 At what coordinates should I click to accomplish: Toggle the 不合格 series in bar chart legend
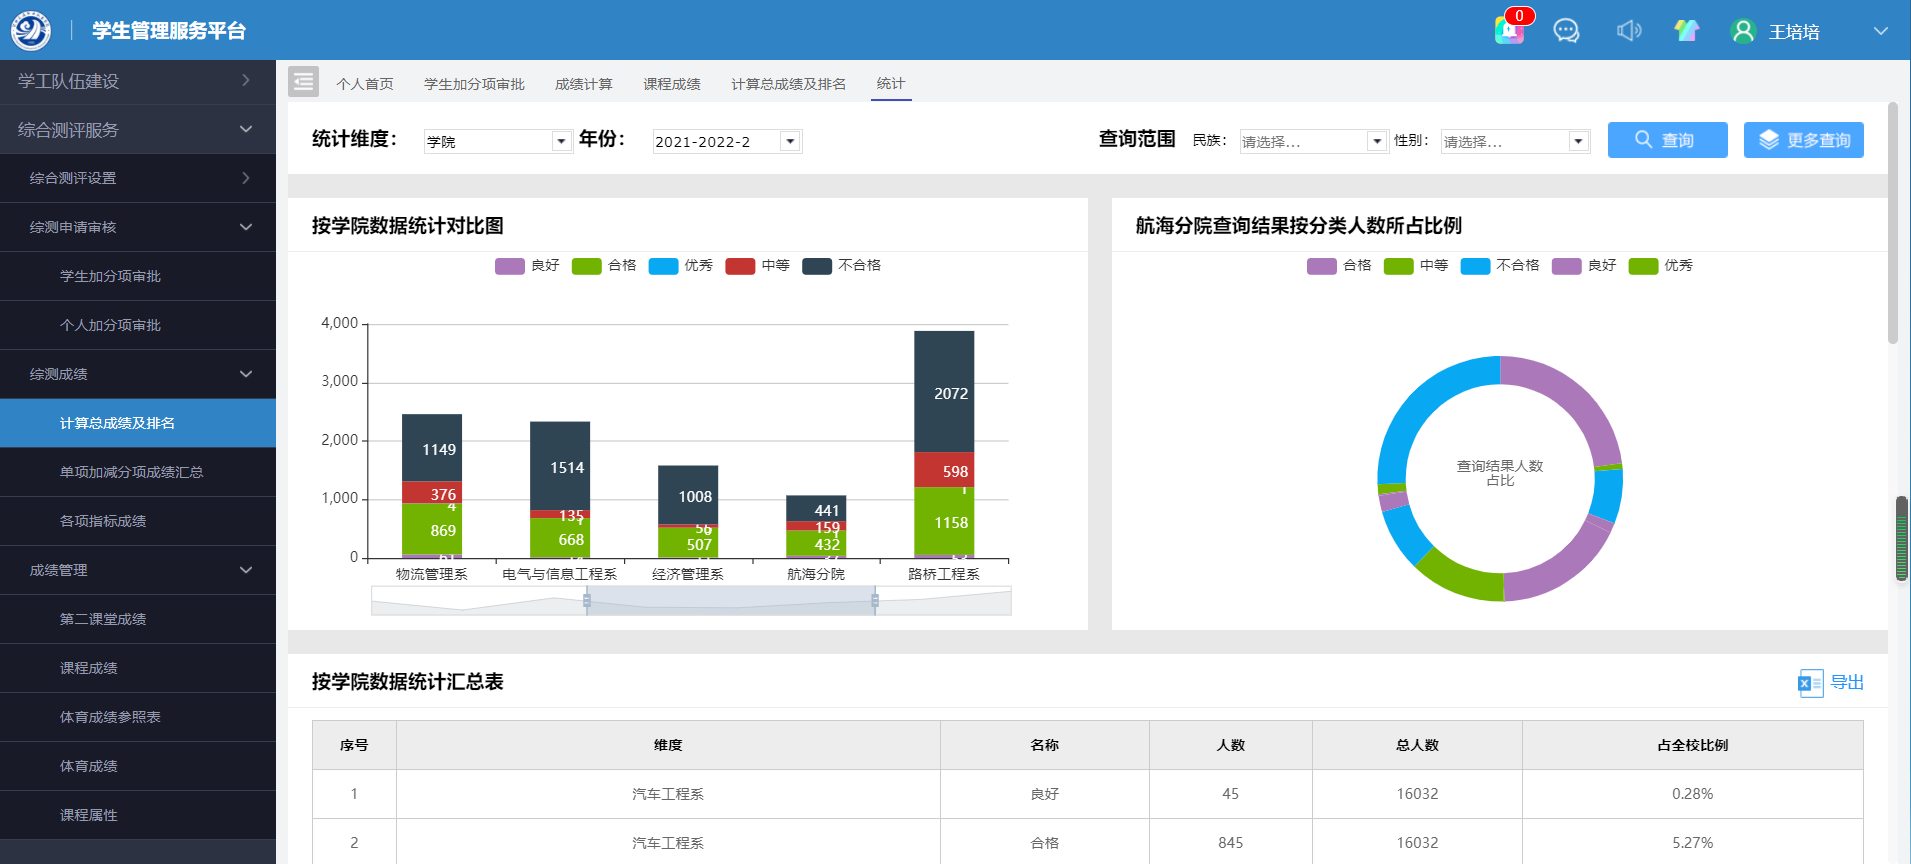click(x=842, y=266)
